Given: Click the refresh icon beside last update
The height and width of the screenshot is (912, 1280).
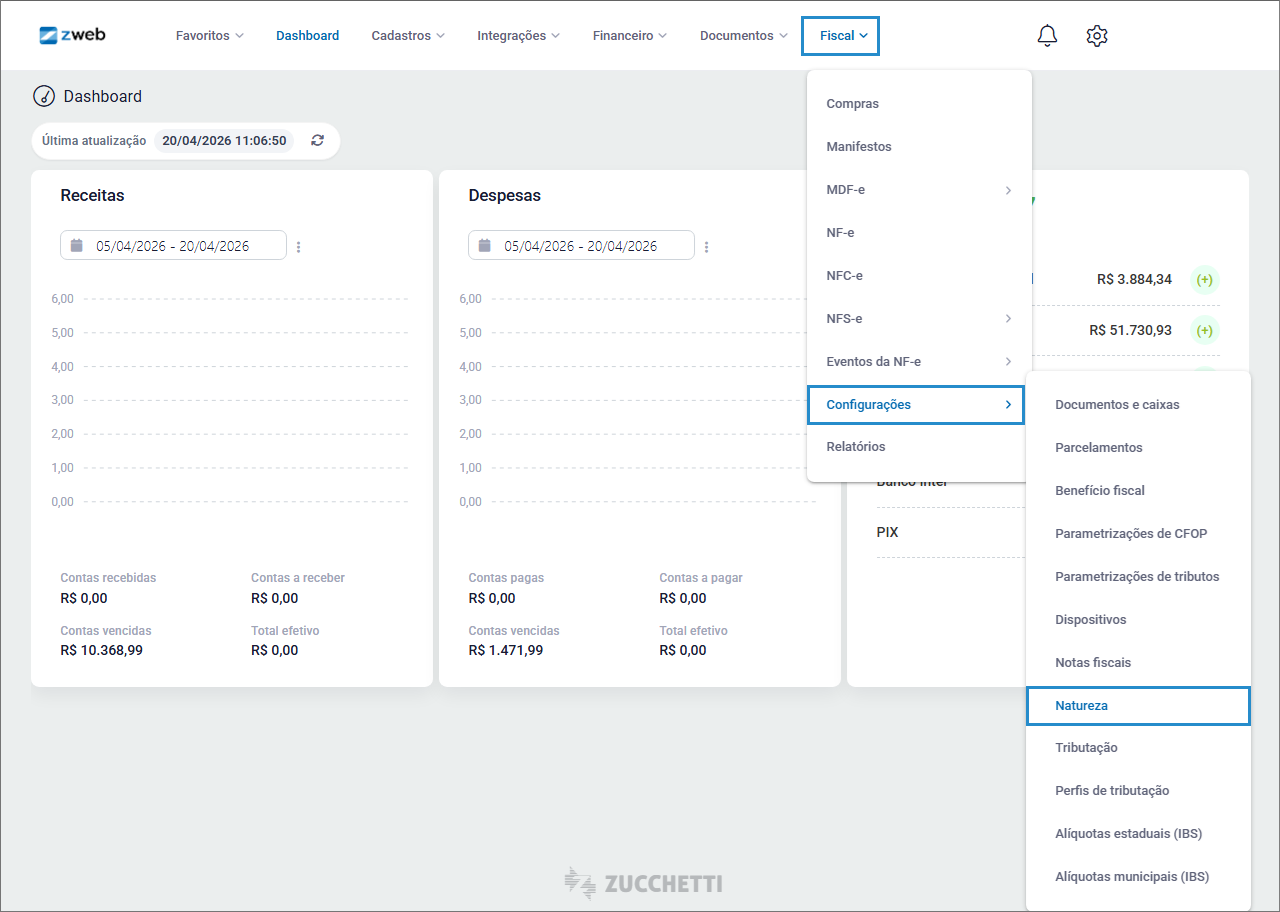Looking at the screenshot, I should (x=318, y=141).
